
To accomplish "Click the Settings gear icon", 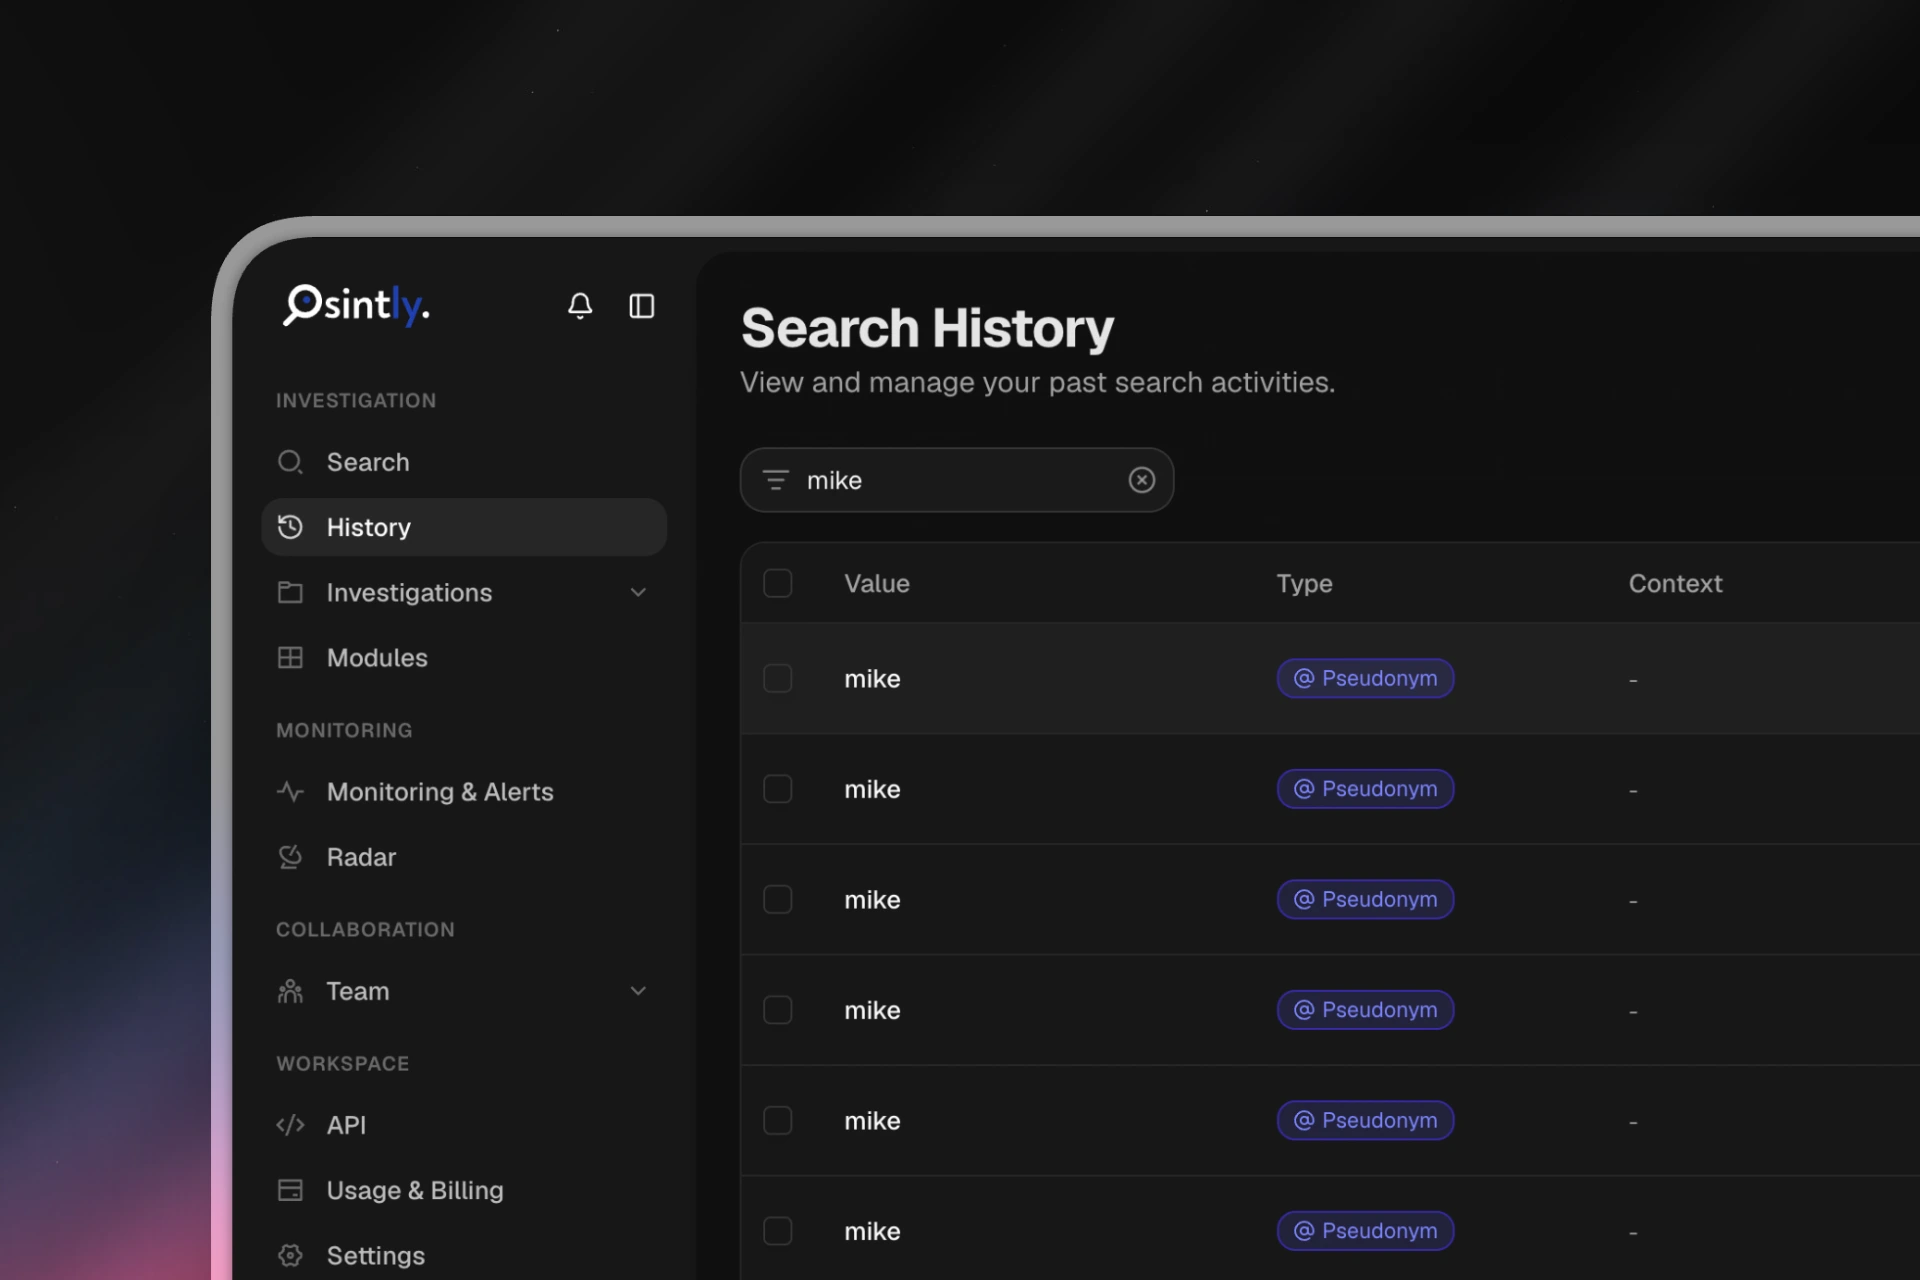I will [x=290, y=1255].
